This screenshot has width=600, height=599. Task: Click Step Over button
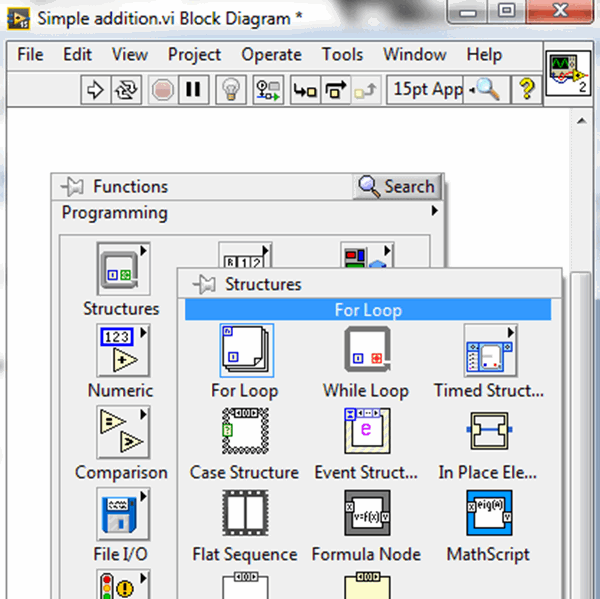[x=336, y=90]
